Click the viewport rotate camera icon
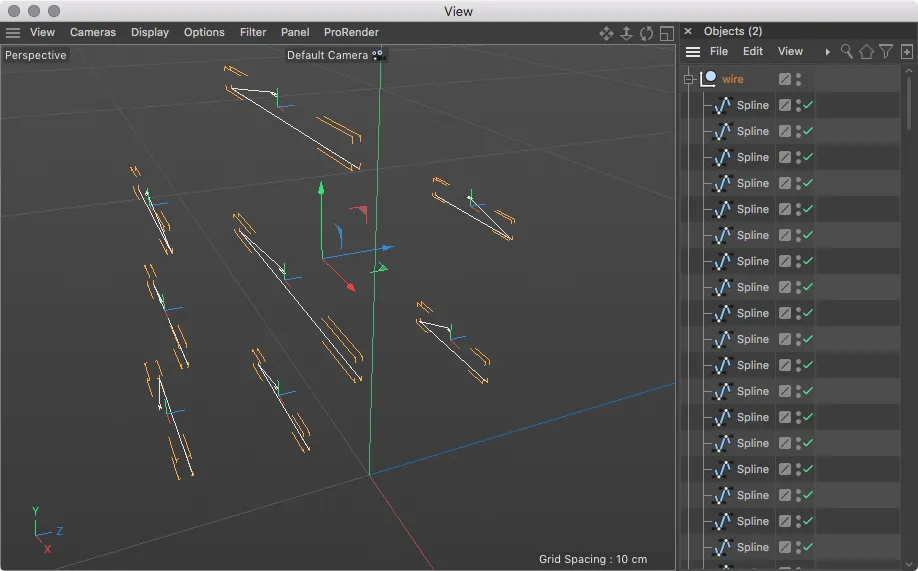 tap(646, 33)
